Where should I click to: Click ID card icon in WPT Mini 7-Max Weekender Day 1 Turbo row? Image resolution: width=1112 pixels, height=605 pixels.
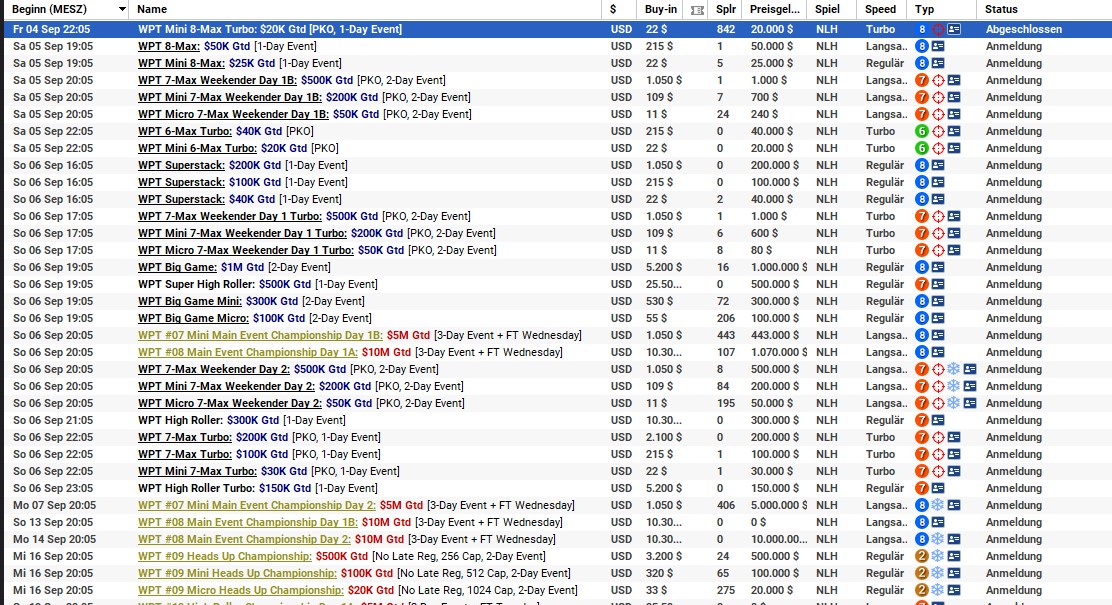coord(955,233)
